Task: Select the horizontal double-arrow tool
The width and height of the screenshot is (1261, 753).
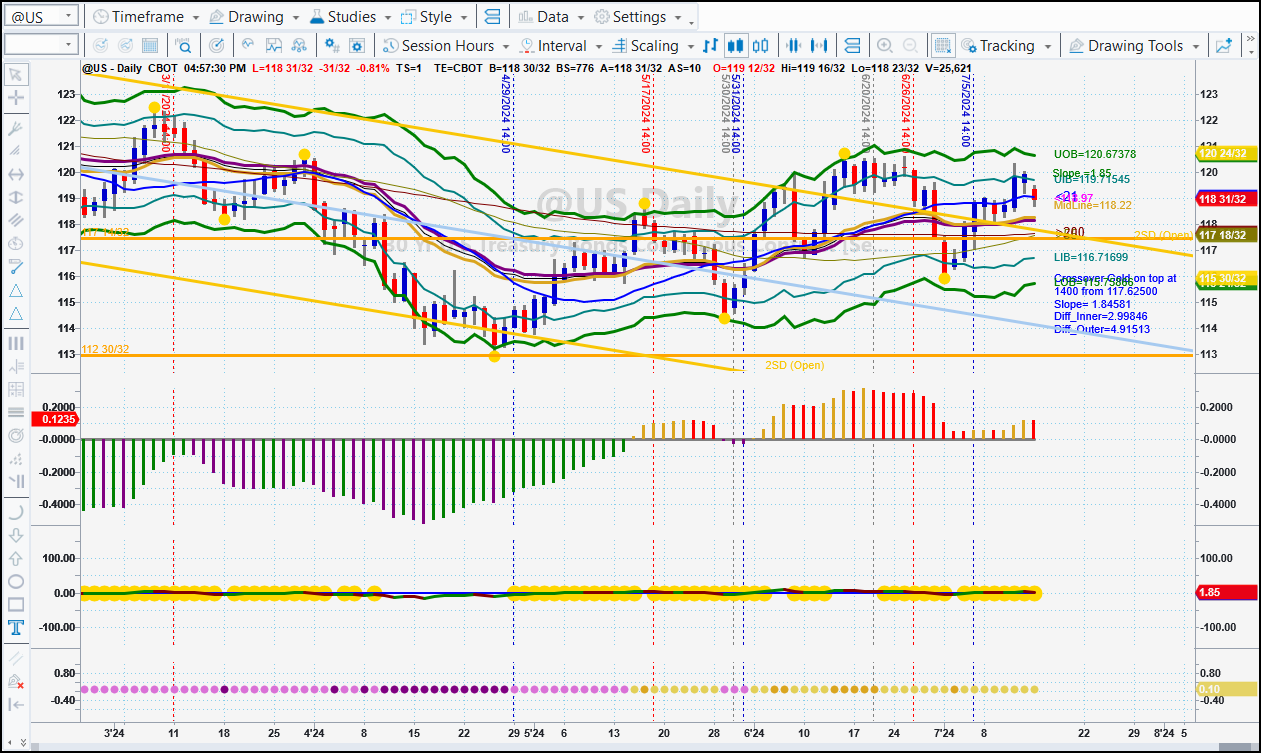Action: (16, 174)
